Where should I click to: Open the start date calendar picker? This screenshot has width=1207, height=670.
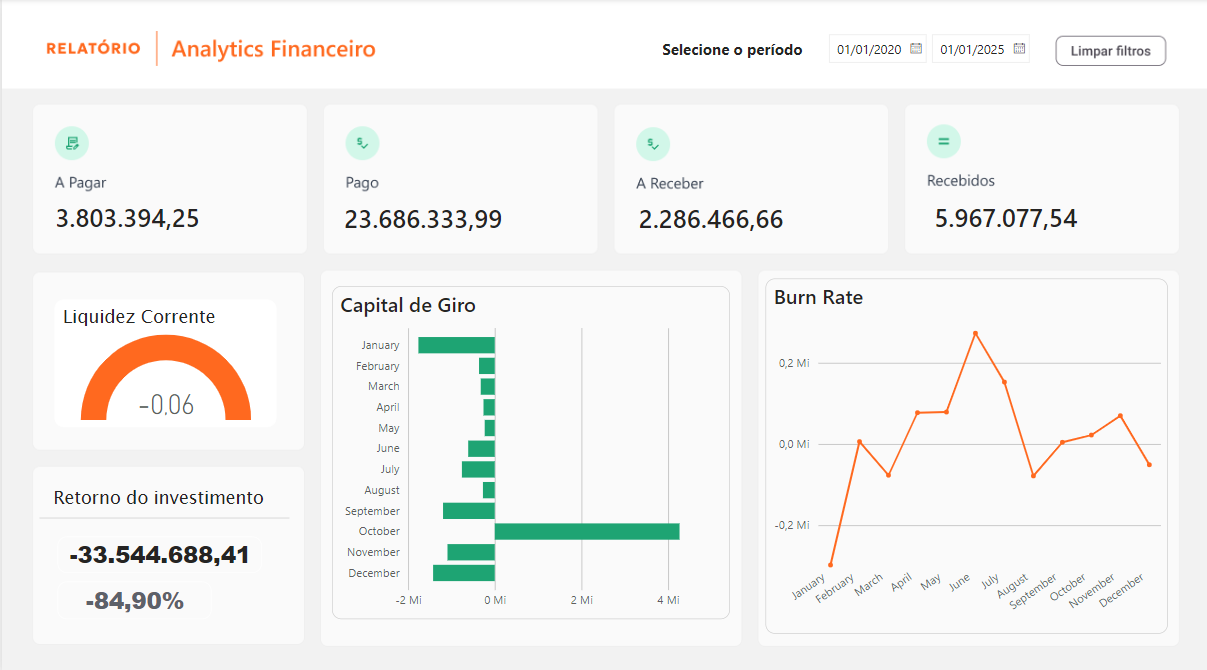click(x=916, y=48)
